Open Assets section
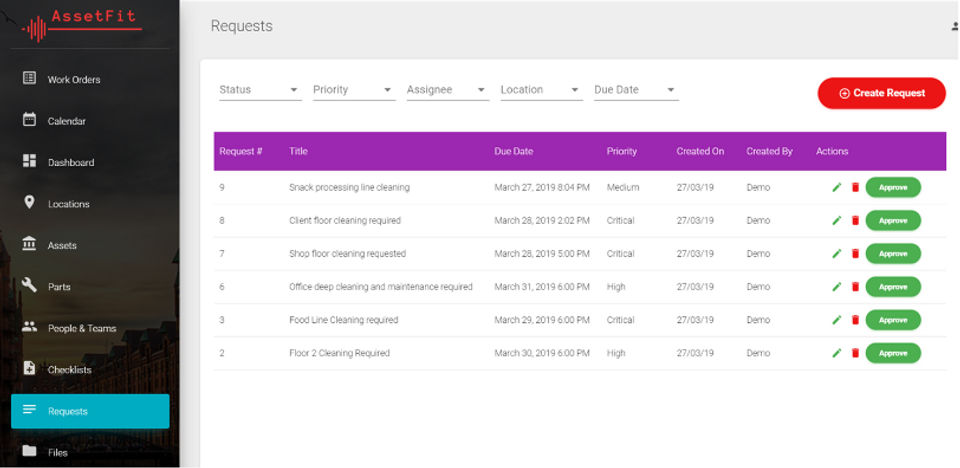This screenshot has width=960, height=468. tap(90, 245)
